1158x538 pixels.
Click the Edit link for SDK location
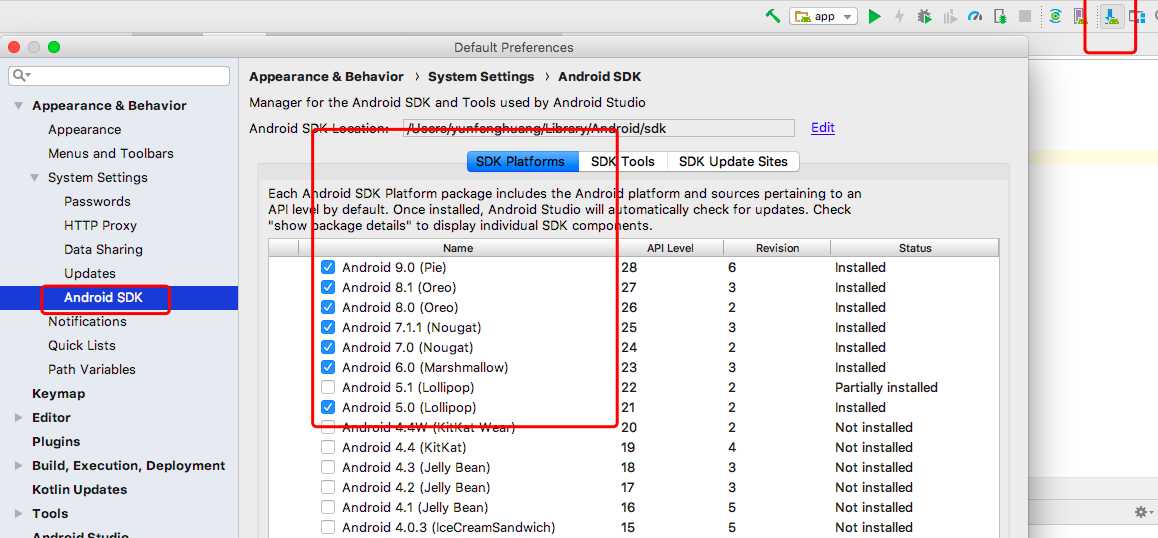tap(823, 127)
